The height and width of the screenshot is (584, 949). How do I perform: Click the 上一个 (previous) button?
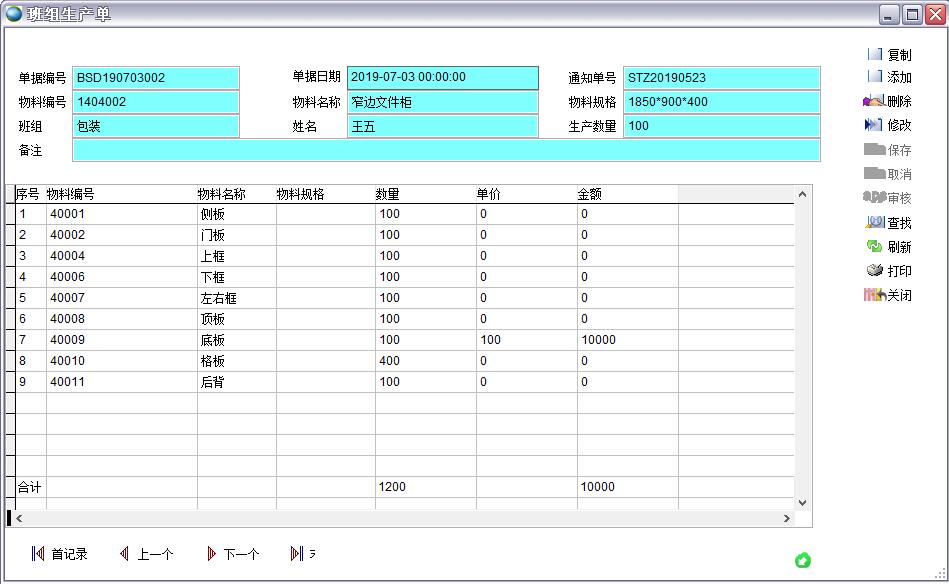tap(146, 553)
